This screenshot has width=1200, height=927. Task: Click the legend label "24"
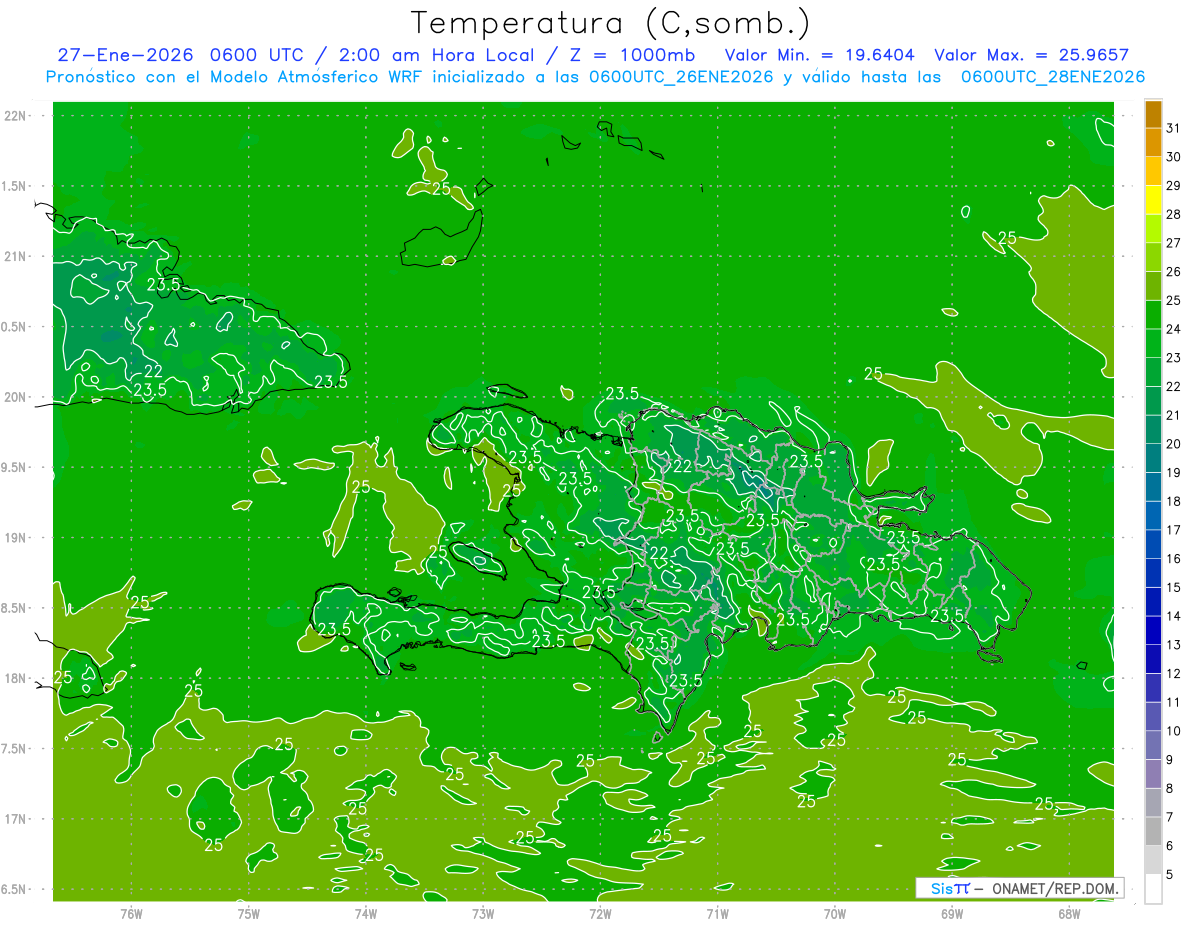(1174, 329)
